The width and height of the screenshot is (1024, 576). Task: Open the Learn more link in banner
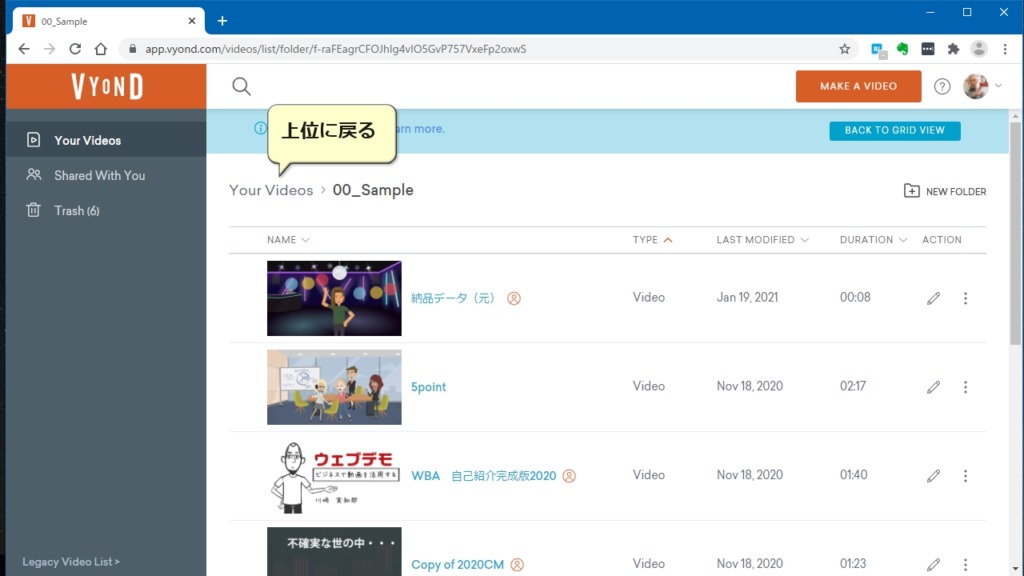click(x=419, y=129)
